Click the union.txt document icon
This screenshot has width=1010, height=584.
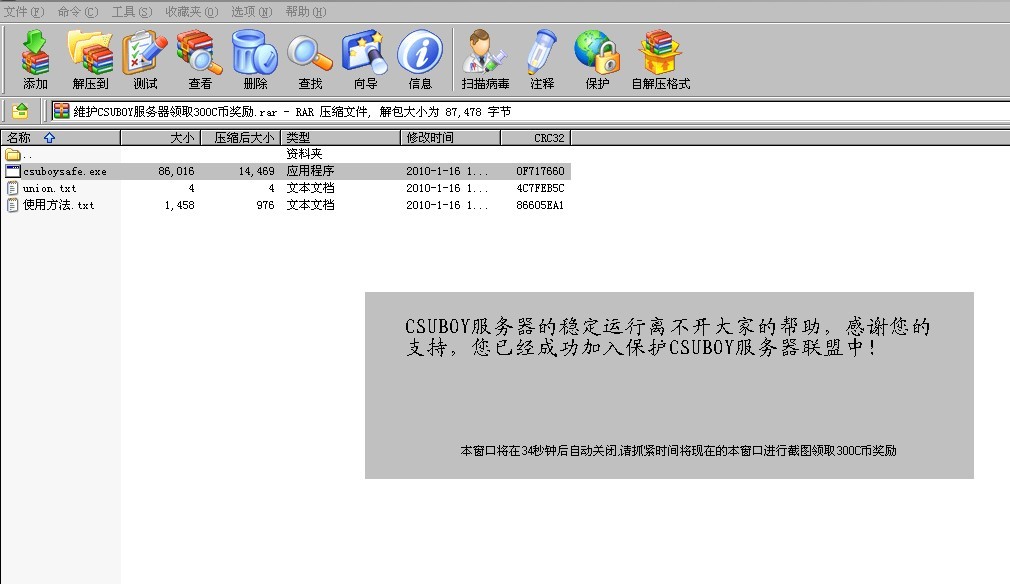[x=12, y=188]
